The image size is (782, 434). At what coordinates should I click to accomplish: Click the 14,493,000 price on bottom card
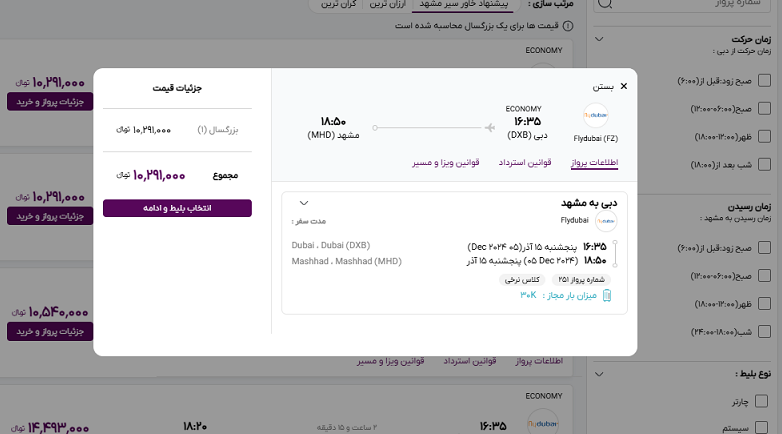click(50, 428)
